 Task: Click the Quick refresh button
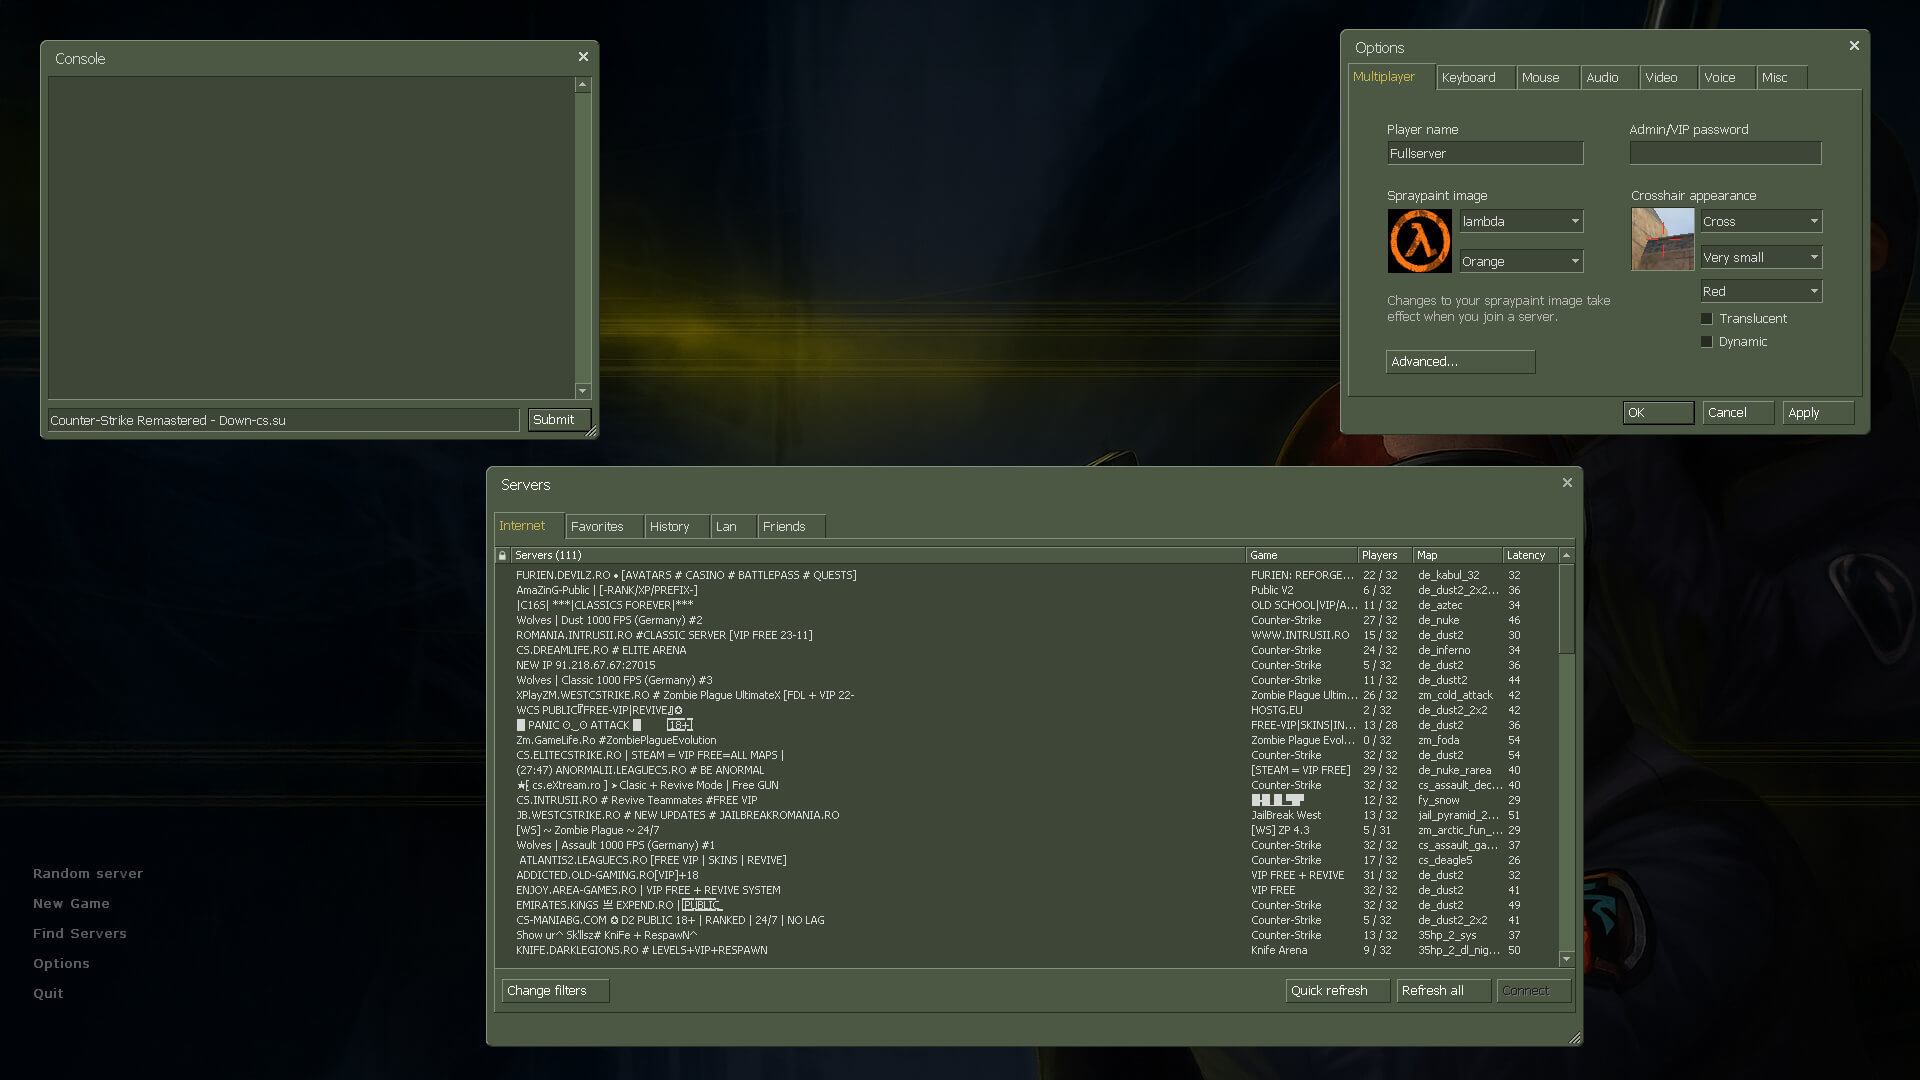(x=1337, y=991)
